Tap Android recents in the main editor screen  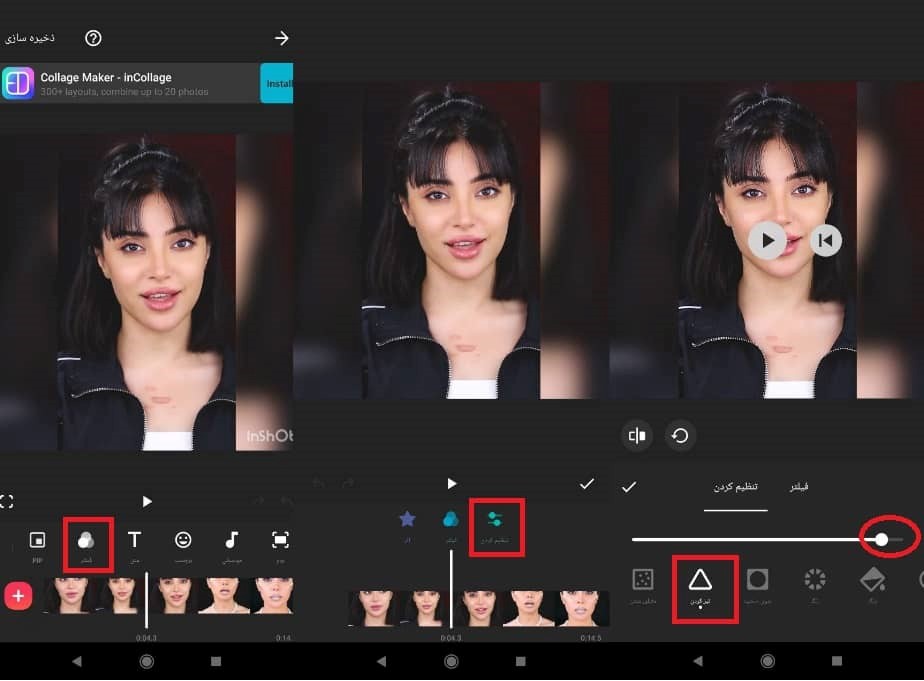(x=216, y=661)
